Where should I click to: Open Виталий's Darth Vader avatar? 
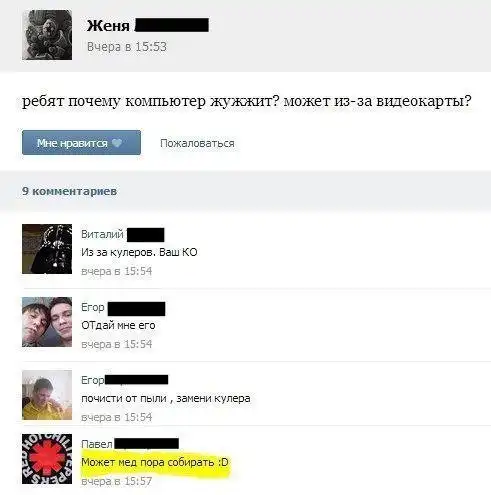[47, 249]
